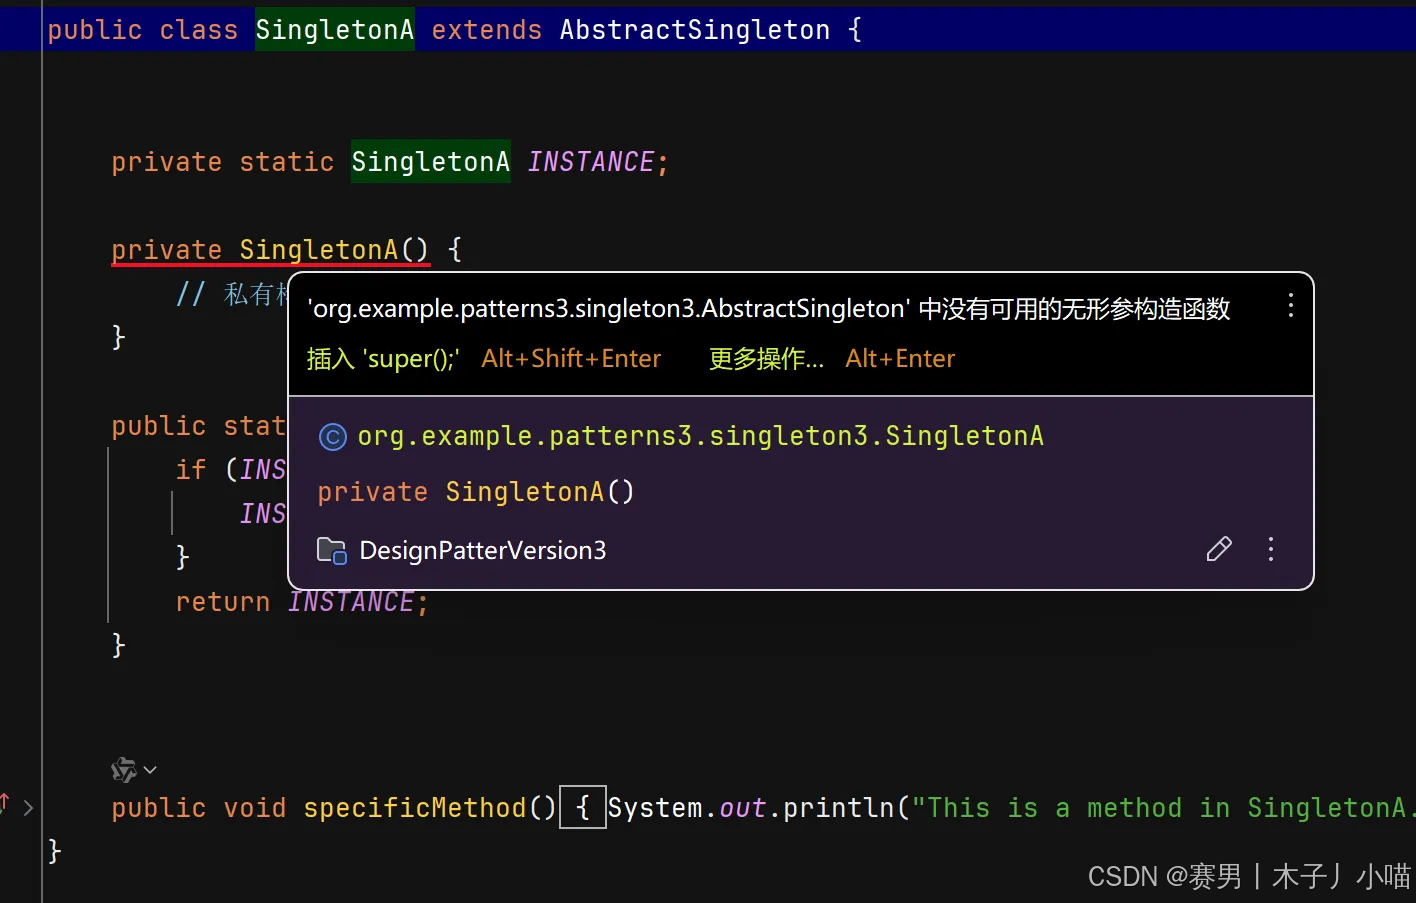This screenshot has width=1416, height=903.
Task: Click the INSTANCE field declaration
Action: click(x=591, y=162)
